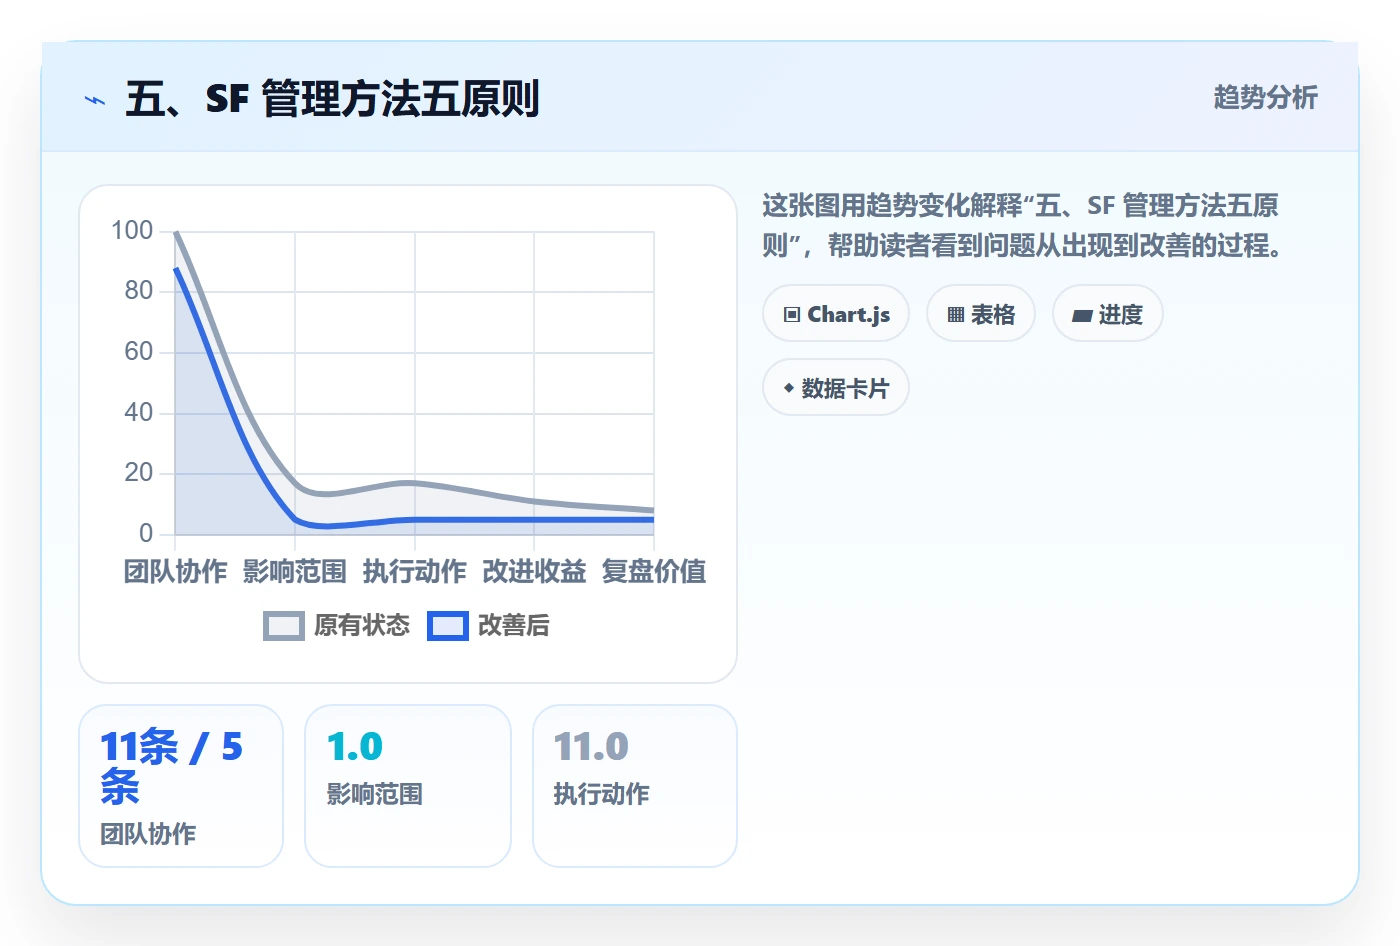Open the 11.0 执行动作 card
Screen dimensions: 1400x946
click(x=635, y=786)
